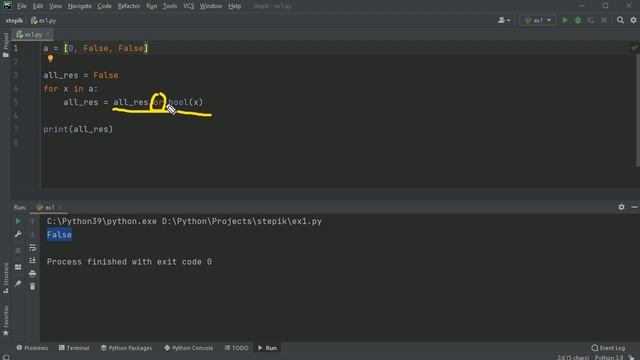Click 'print(all_res)' code line
The image size is (640, 360).
[x=78, y=129]
